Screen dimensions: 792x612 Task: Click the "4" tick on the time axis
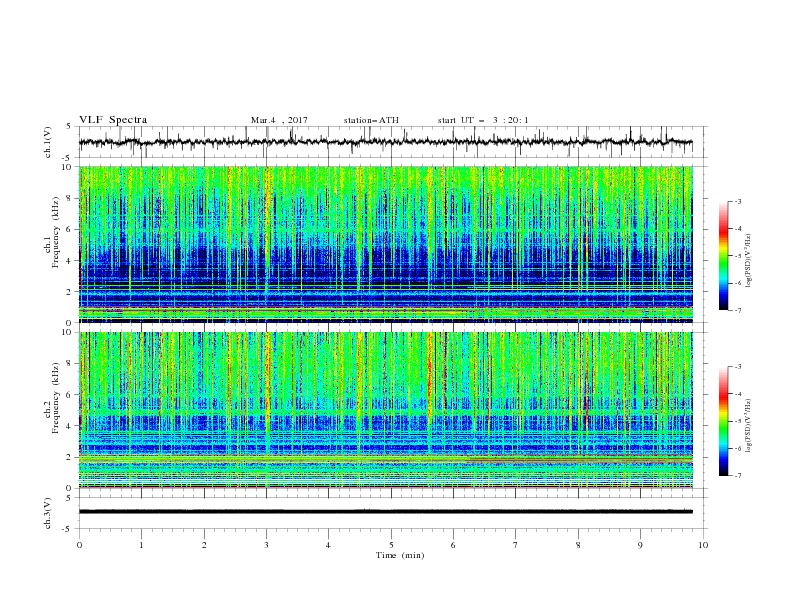(328, 545)
